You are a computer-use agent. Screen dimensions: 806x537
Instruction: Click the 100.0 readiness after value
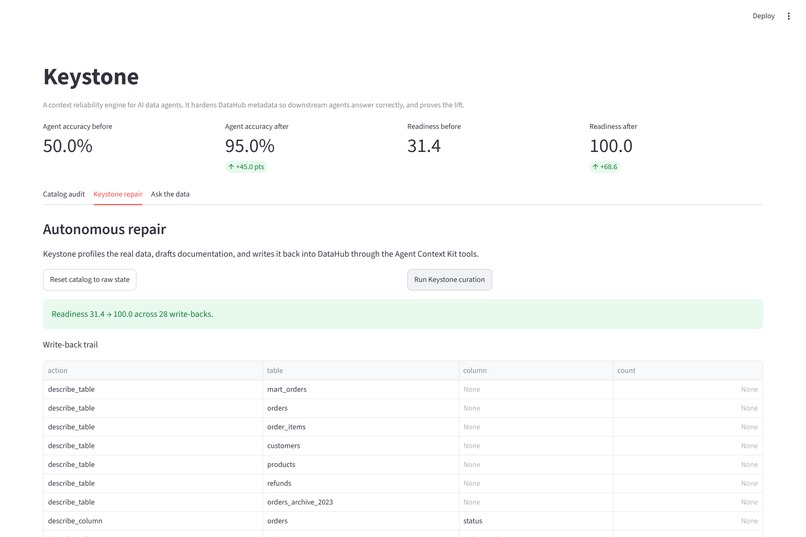coord(611,146)
